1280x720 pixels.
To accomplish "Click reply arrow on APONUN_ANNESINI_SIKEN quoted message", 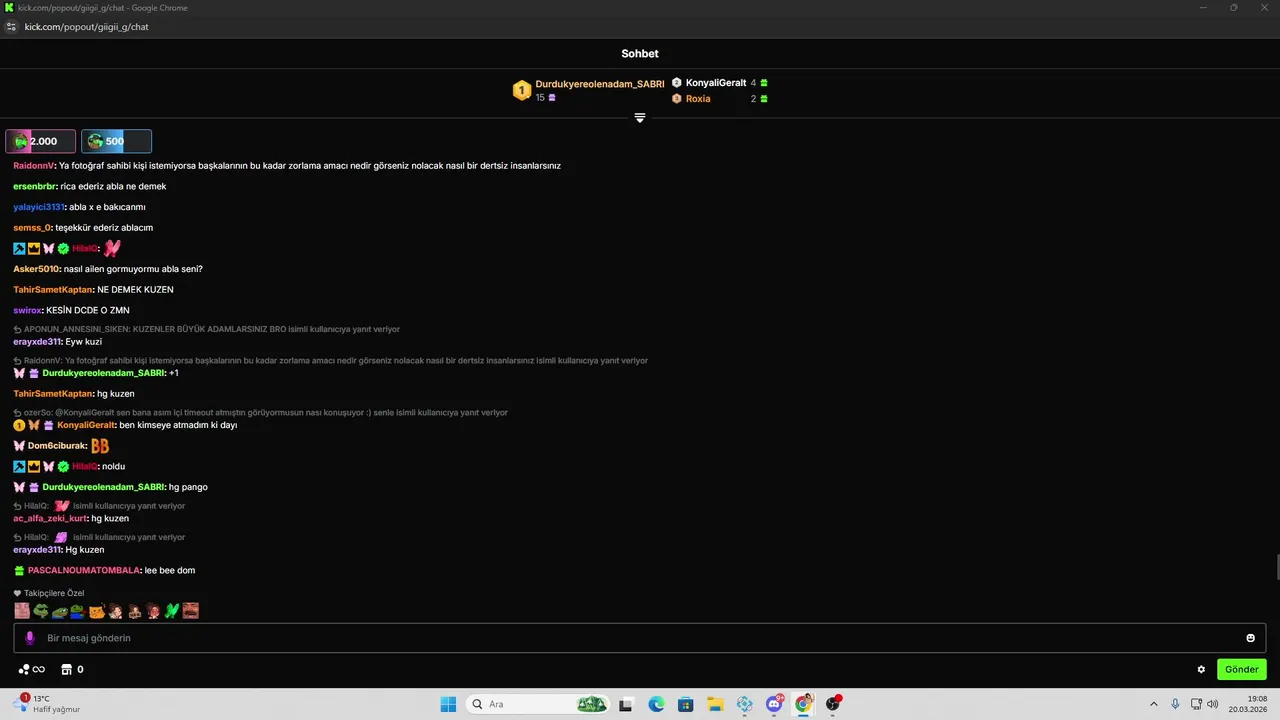I will click(17, 329).
